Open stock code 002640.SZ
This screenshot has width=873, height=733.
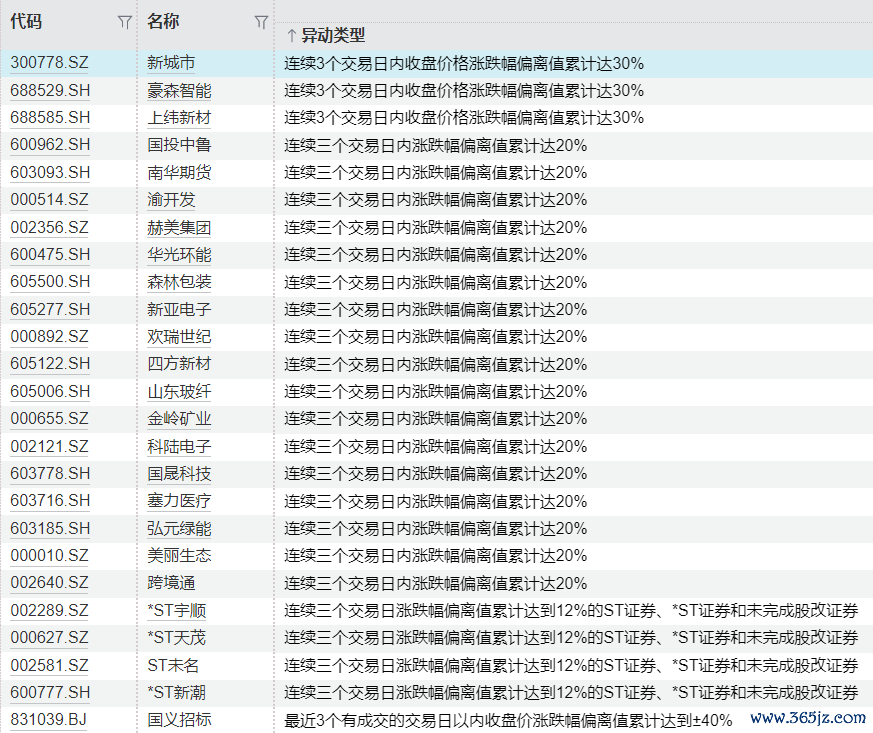(x=50, y=583)
